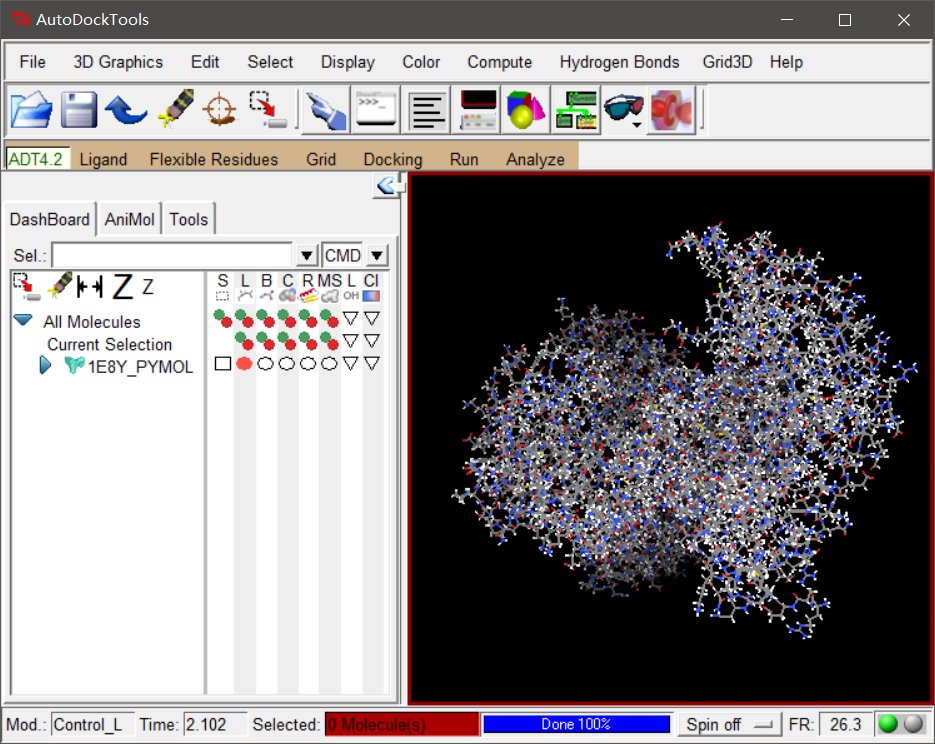
Task: Toggle select for All Molecules row
Action: pyautogui.click(x=222, y=318)
